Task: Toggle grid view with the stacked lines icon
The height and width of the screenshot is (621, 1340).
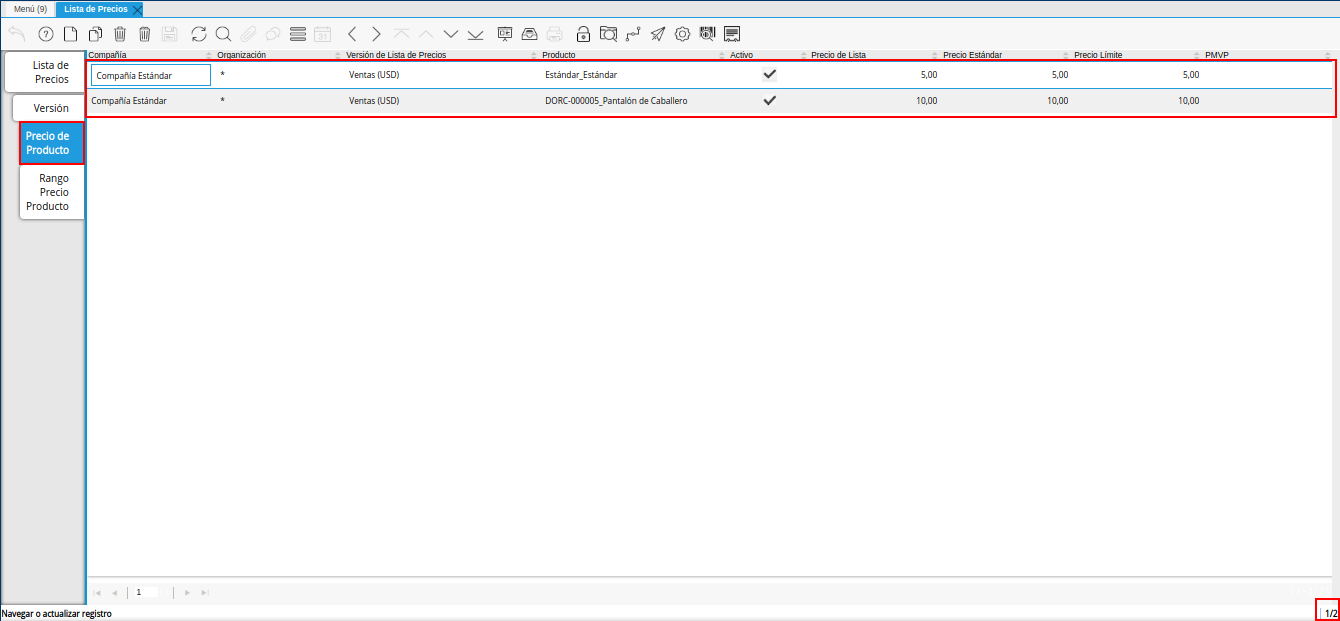Action: coord(297,34)
